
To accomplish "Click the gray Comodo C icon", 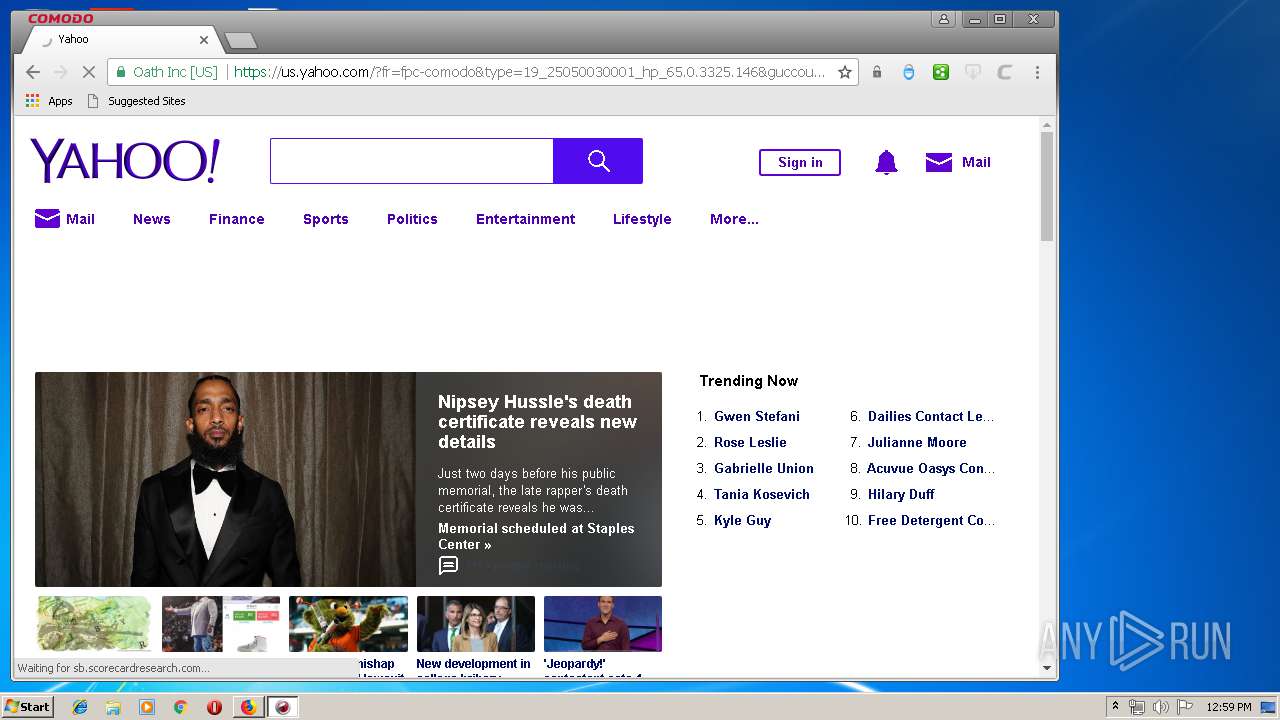I will (x=1005, y=72).
